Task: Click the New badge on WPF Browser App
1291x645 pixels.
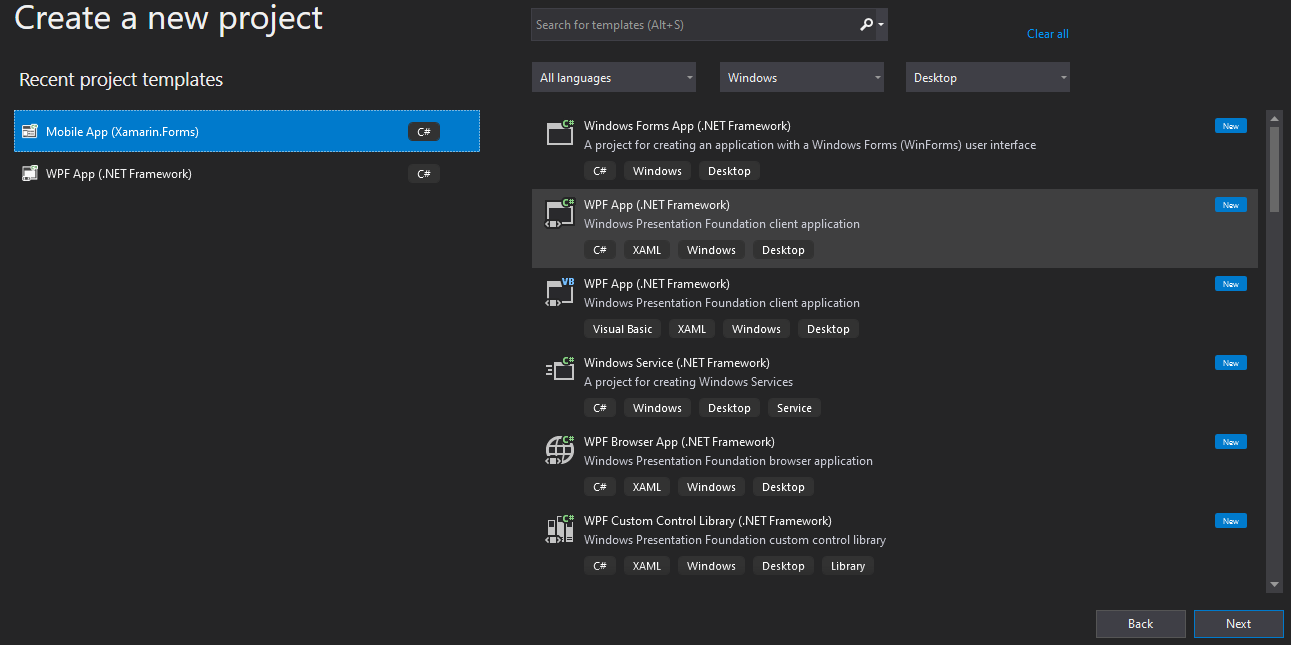Action: (1231, 442)
